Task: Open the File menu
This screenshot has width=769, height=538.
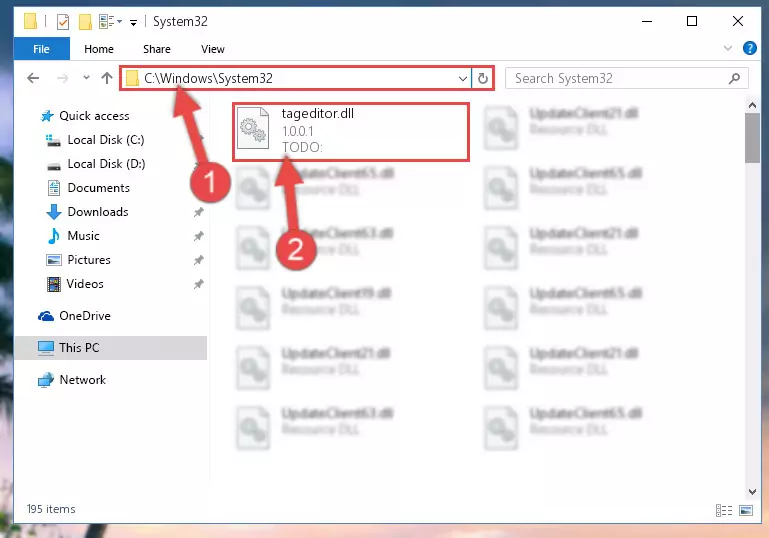Action: coord(42,49)
